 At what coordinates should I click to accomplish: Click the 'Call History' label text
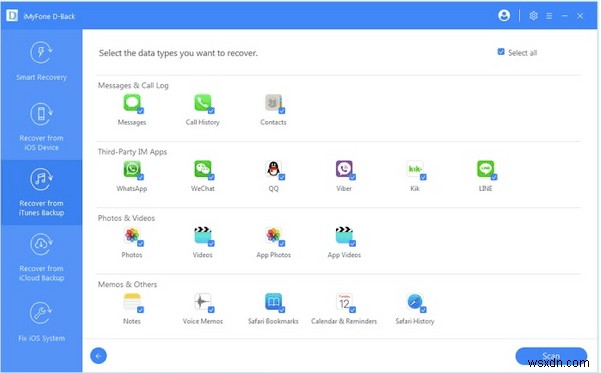(x=202, y=122)
